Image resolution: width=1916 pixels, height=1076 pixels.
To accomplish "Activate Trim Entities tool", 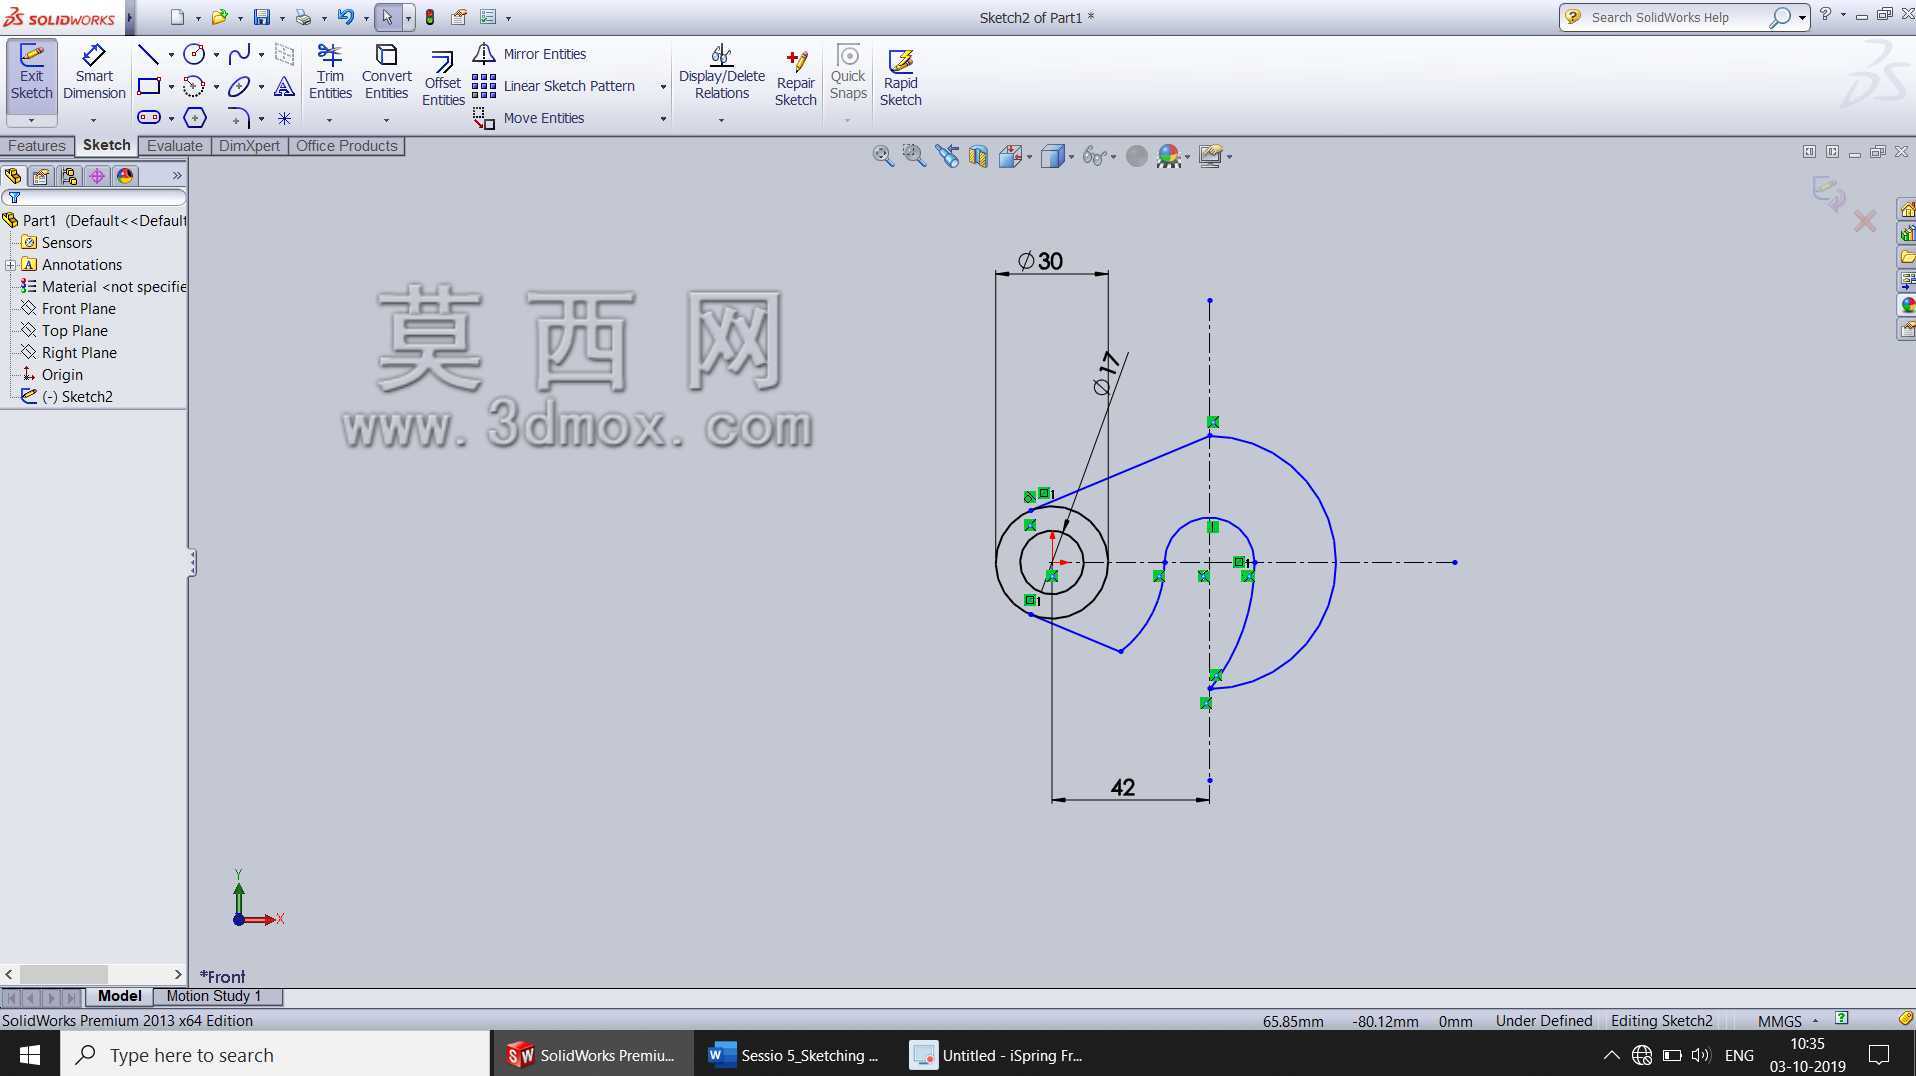I will pyautogui.click(x=330, y=72).
